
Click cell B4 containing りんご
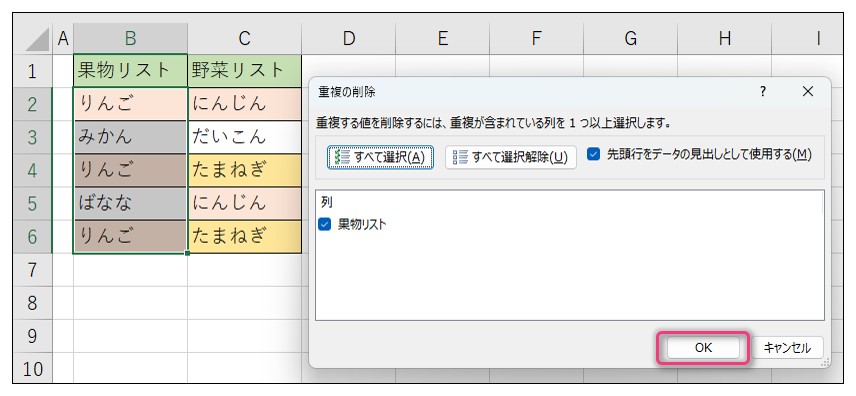[130, 170]
